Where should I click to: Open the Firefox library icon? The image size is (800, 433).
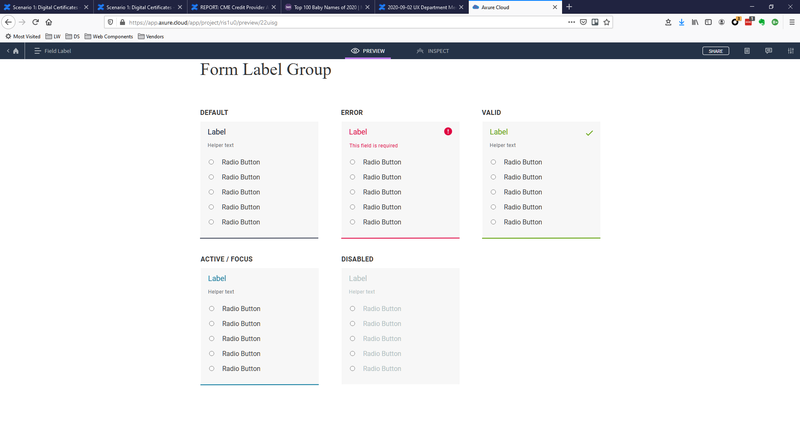[695, 22]
